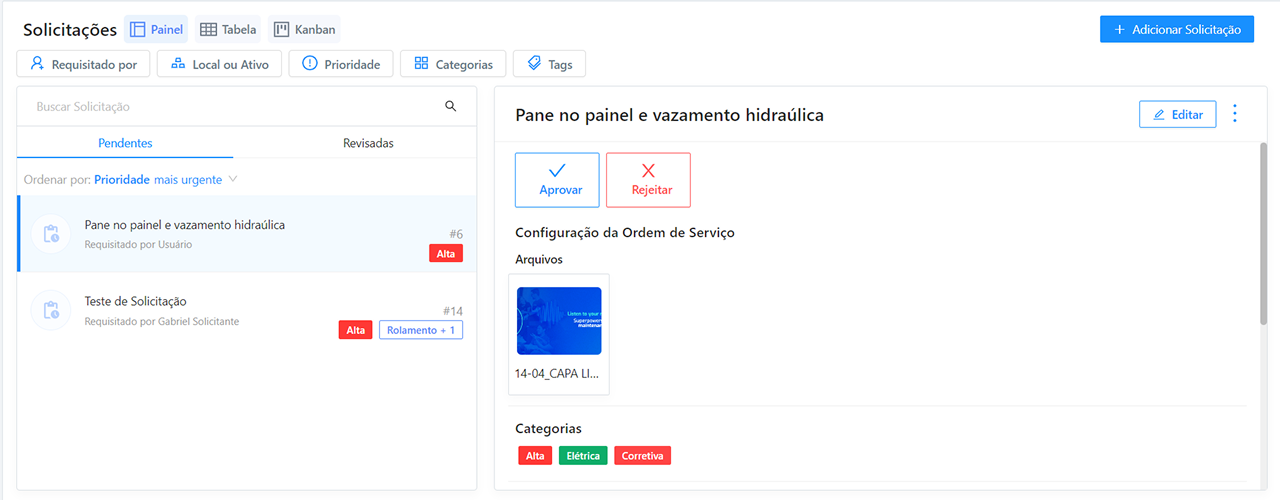Click the person icon in Requisitado por
This screenshot has height=500, width=1280.
point(37,63)
